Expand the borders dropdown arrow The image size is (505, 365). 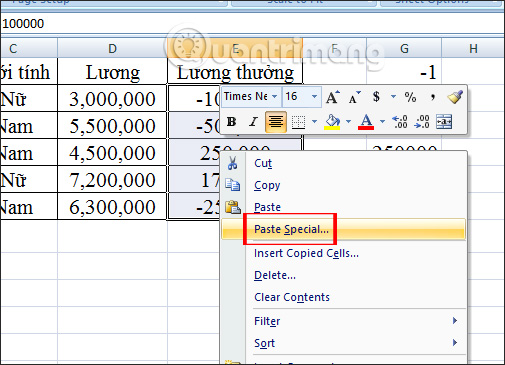tap(314, 122)
